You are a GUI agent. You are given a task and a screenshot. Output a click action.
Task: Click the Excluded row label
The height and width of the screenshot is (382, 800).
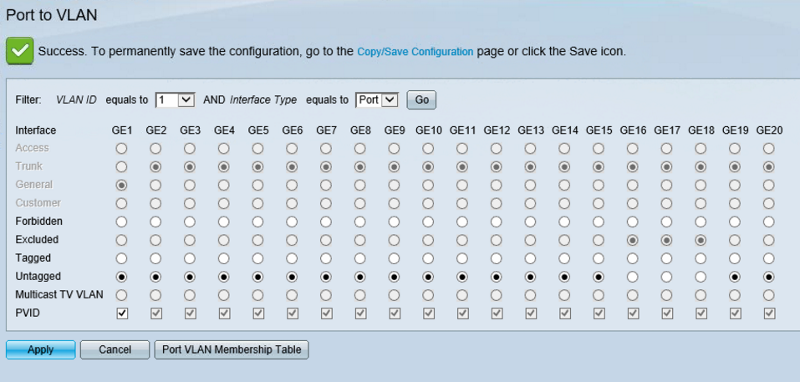click(37, 240)
